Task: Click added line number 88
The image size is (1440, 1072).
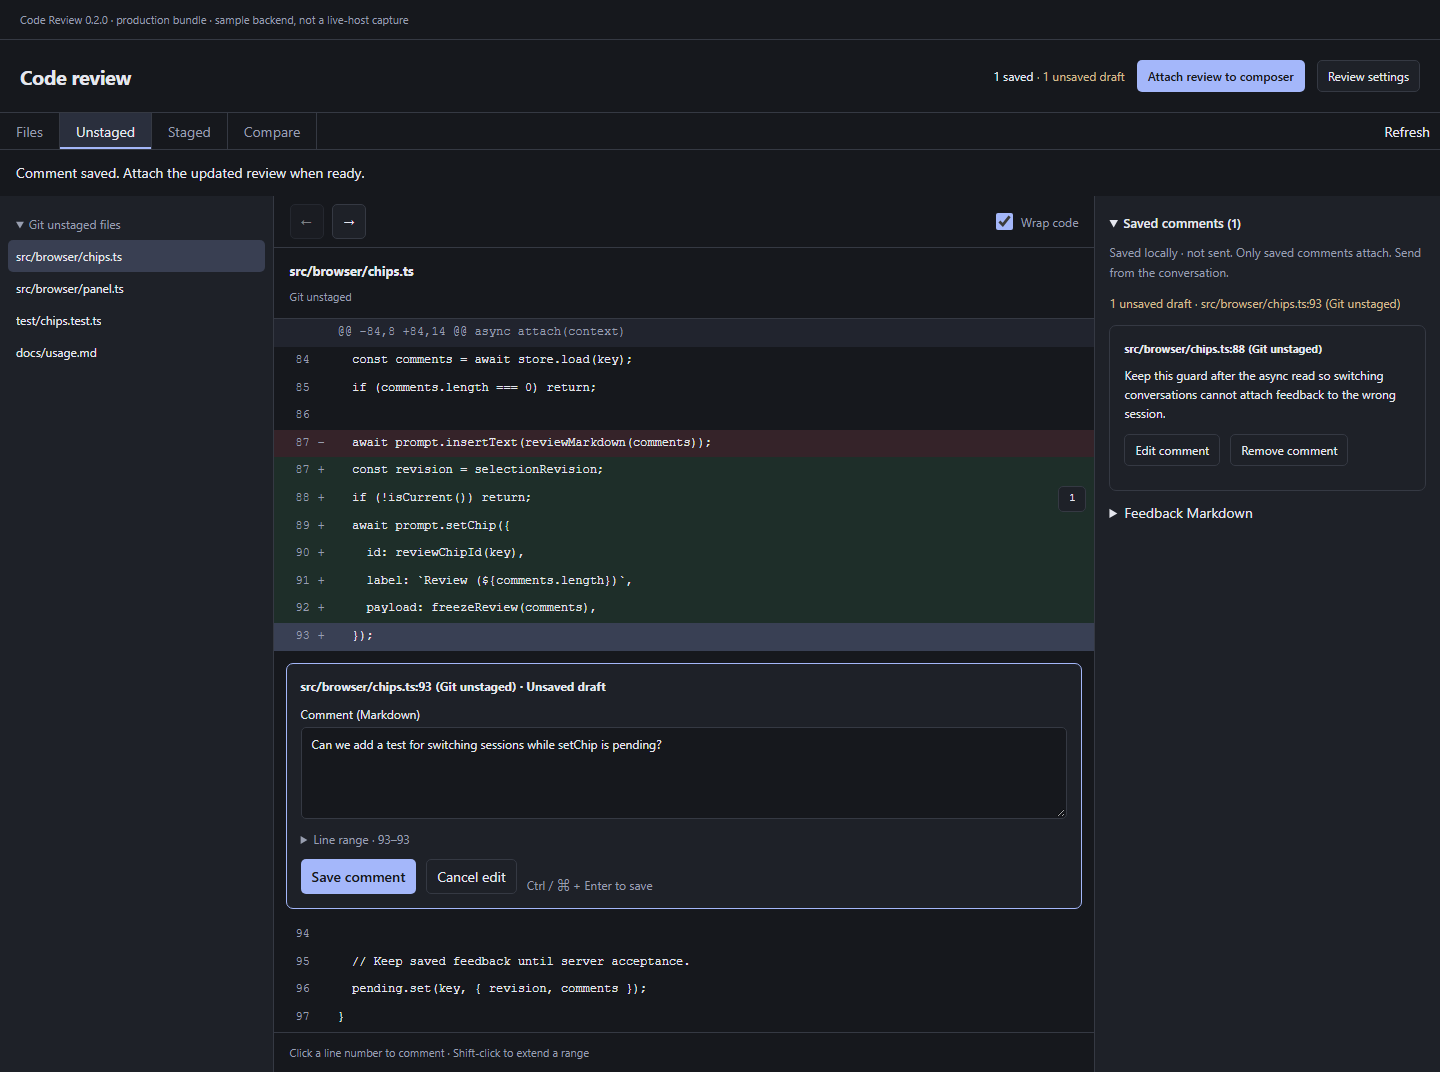Action: pyautogui.click(x=303, y=498)
